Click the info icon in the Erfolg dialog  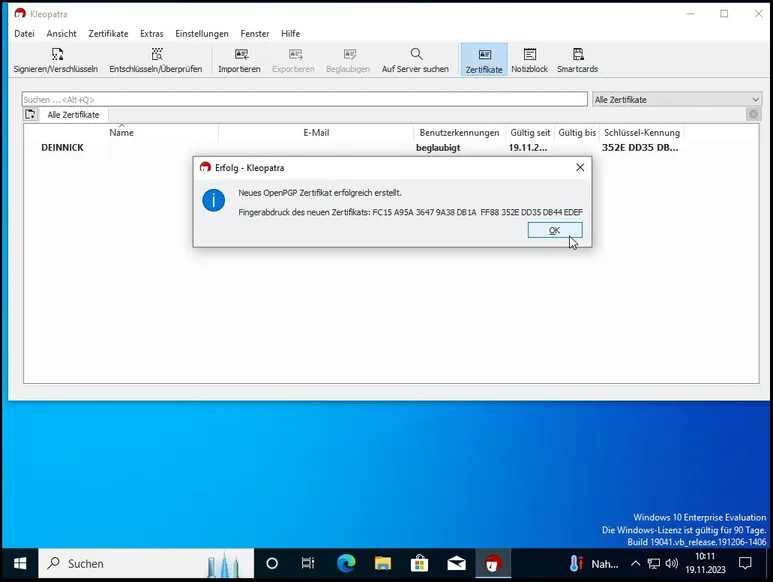click(x=213, y=200)
